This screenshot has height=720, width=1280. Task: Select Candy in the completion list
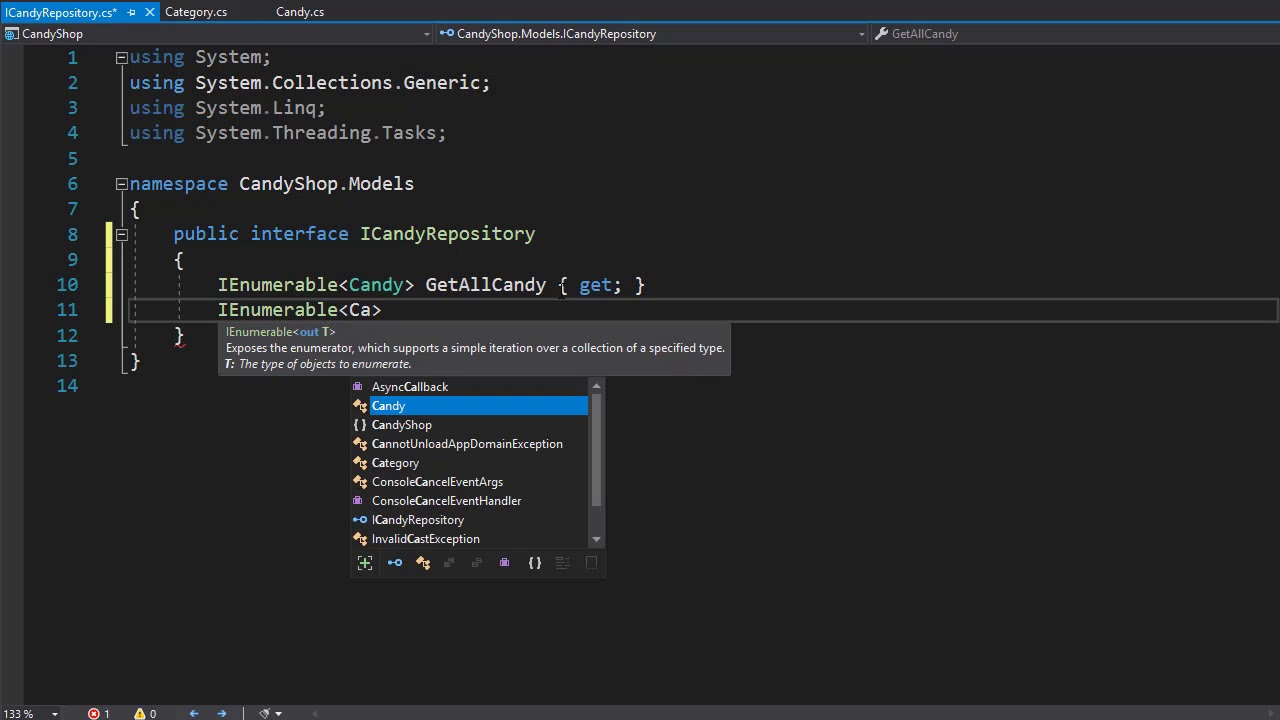[x=470, y=406]
